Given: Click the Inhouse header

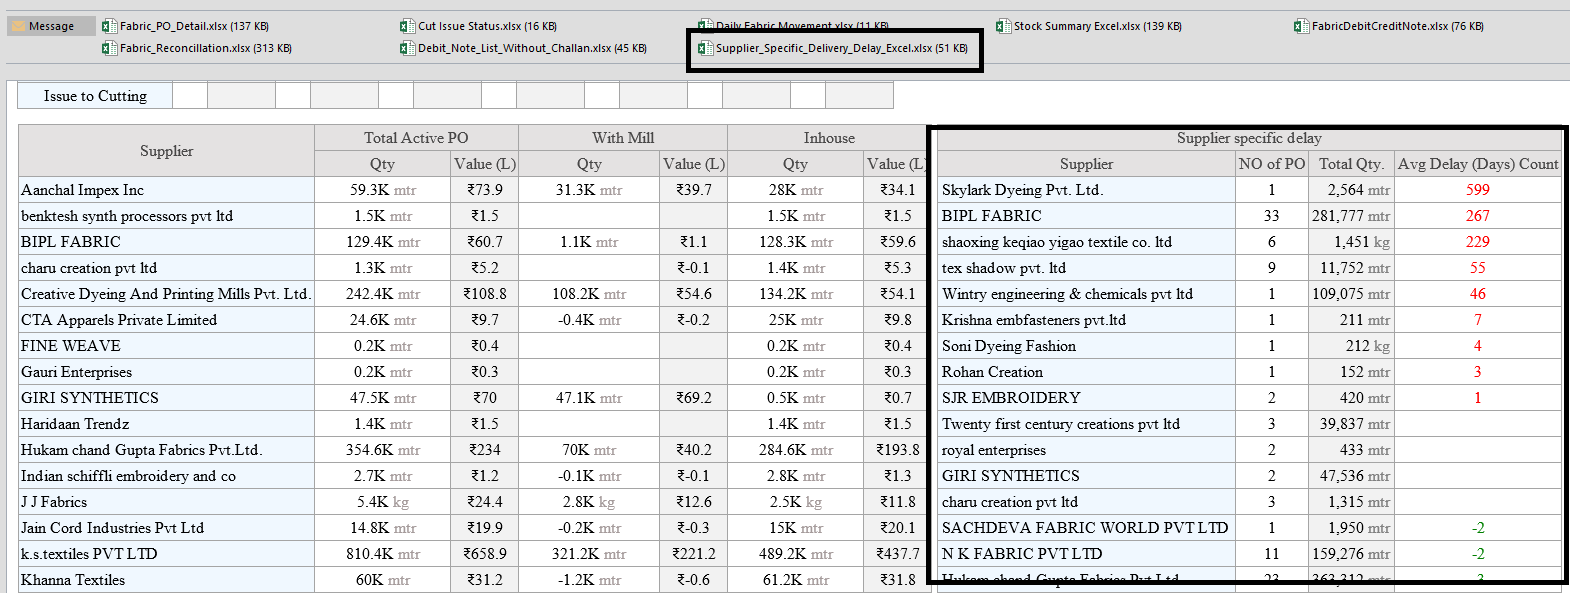Looking at the screenshot, I should (829, 138).
